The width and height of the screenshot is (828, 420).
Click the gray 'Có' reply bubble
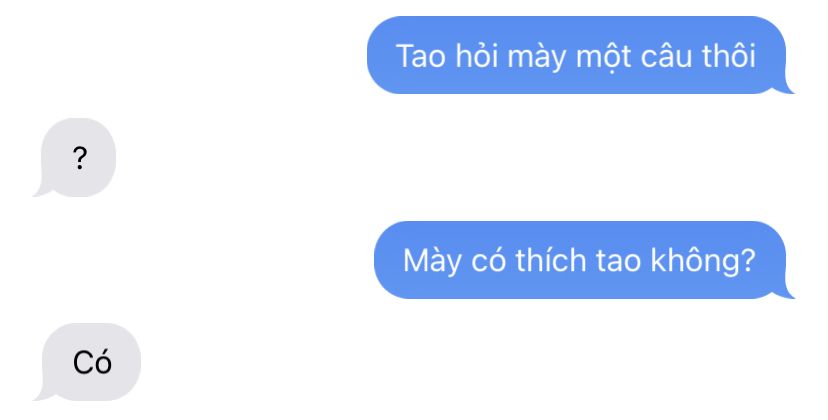pyautogui.click(x=91, y=362)
